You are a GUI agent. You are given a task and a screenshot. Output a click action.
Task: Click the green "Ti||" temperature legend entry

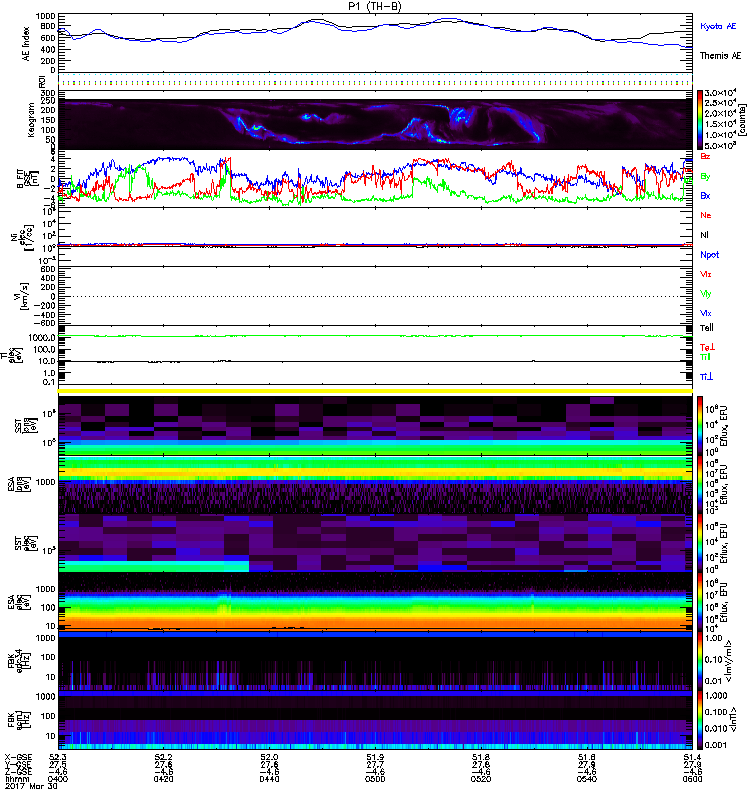click(705, 357)
